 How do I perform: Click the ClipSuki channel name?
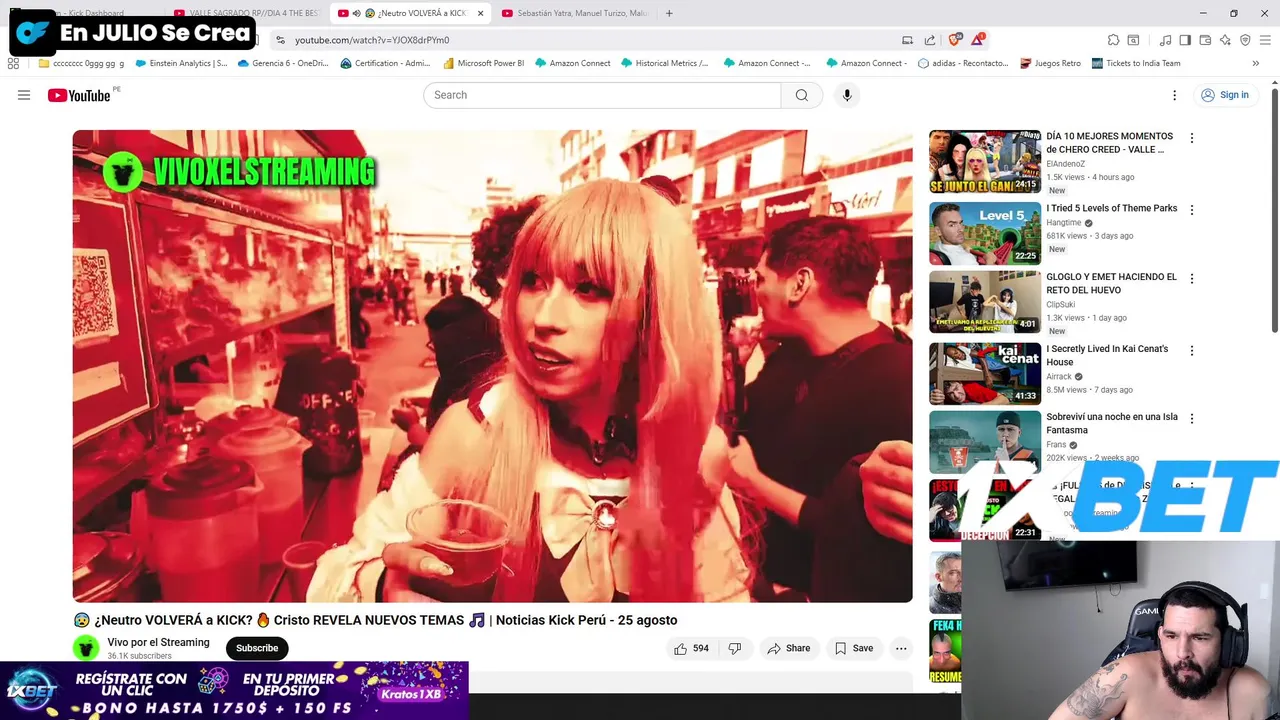click(1061, 305)
